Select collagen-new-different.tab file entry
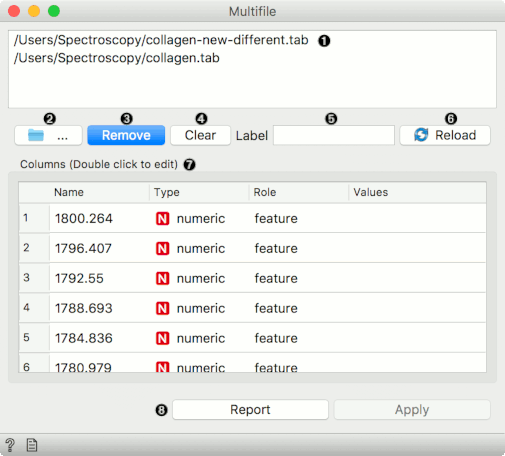The image size is (505, 456). pyautogui.click(x=161, y=40)
